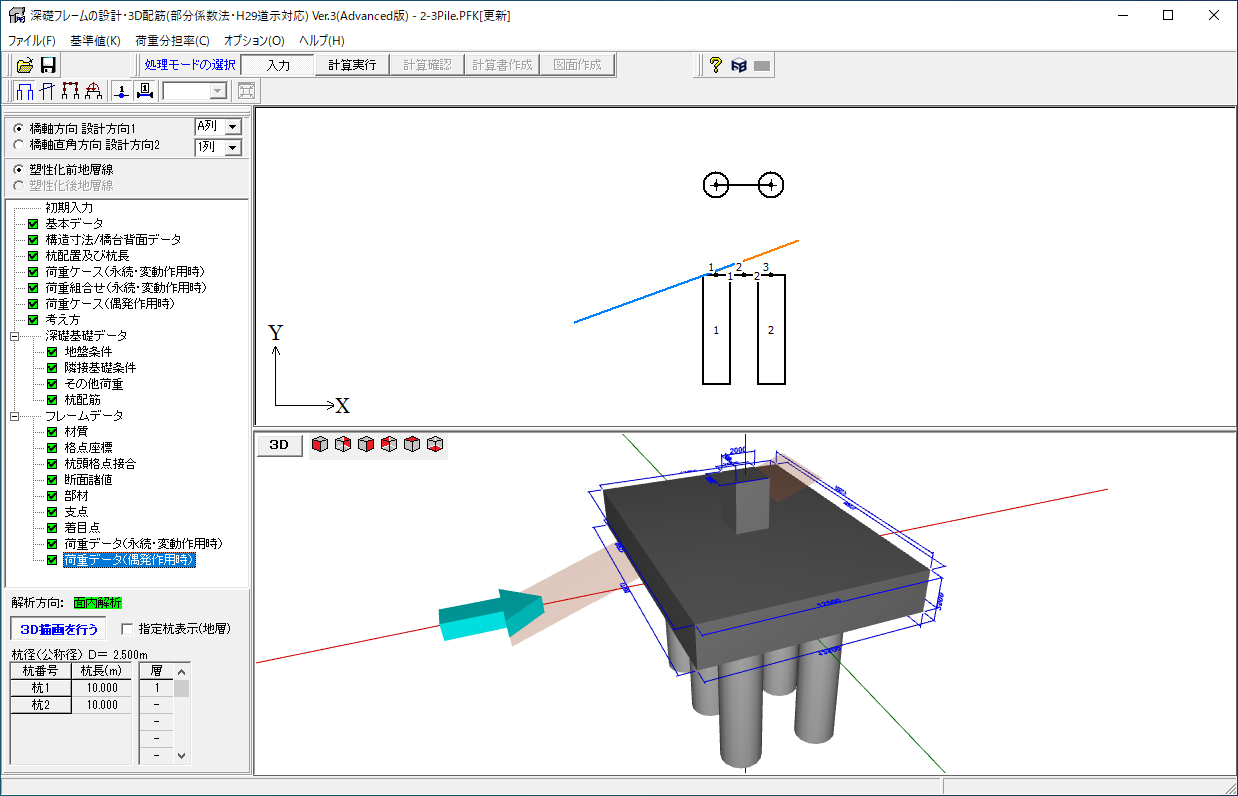Click the node number display icon
This screenshot has width=1238, height=796.
(122, 91)
